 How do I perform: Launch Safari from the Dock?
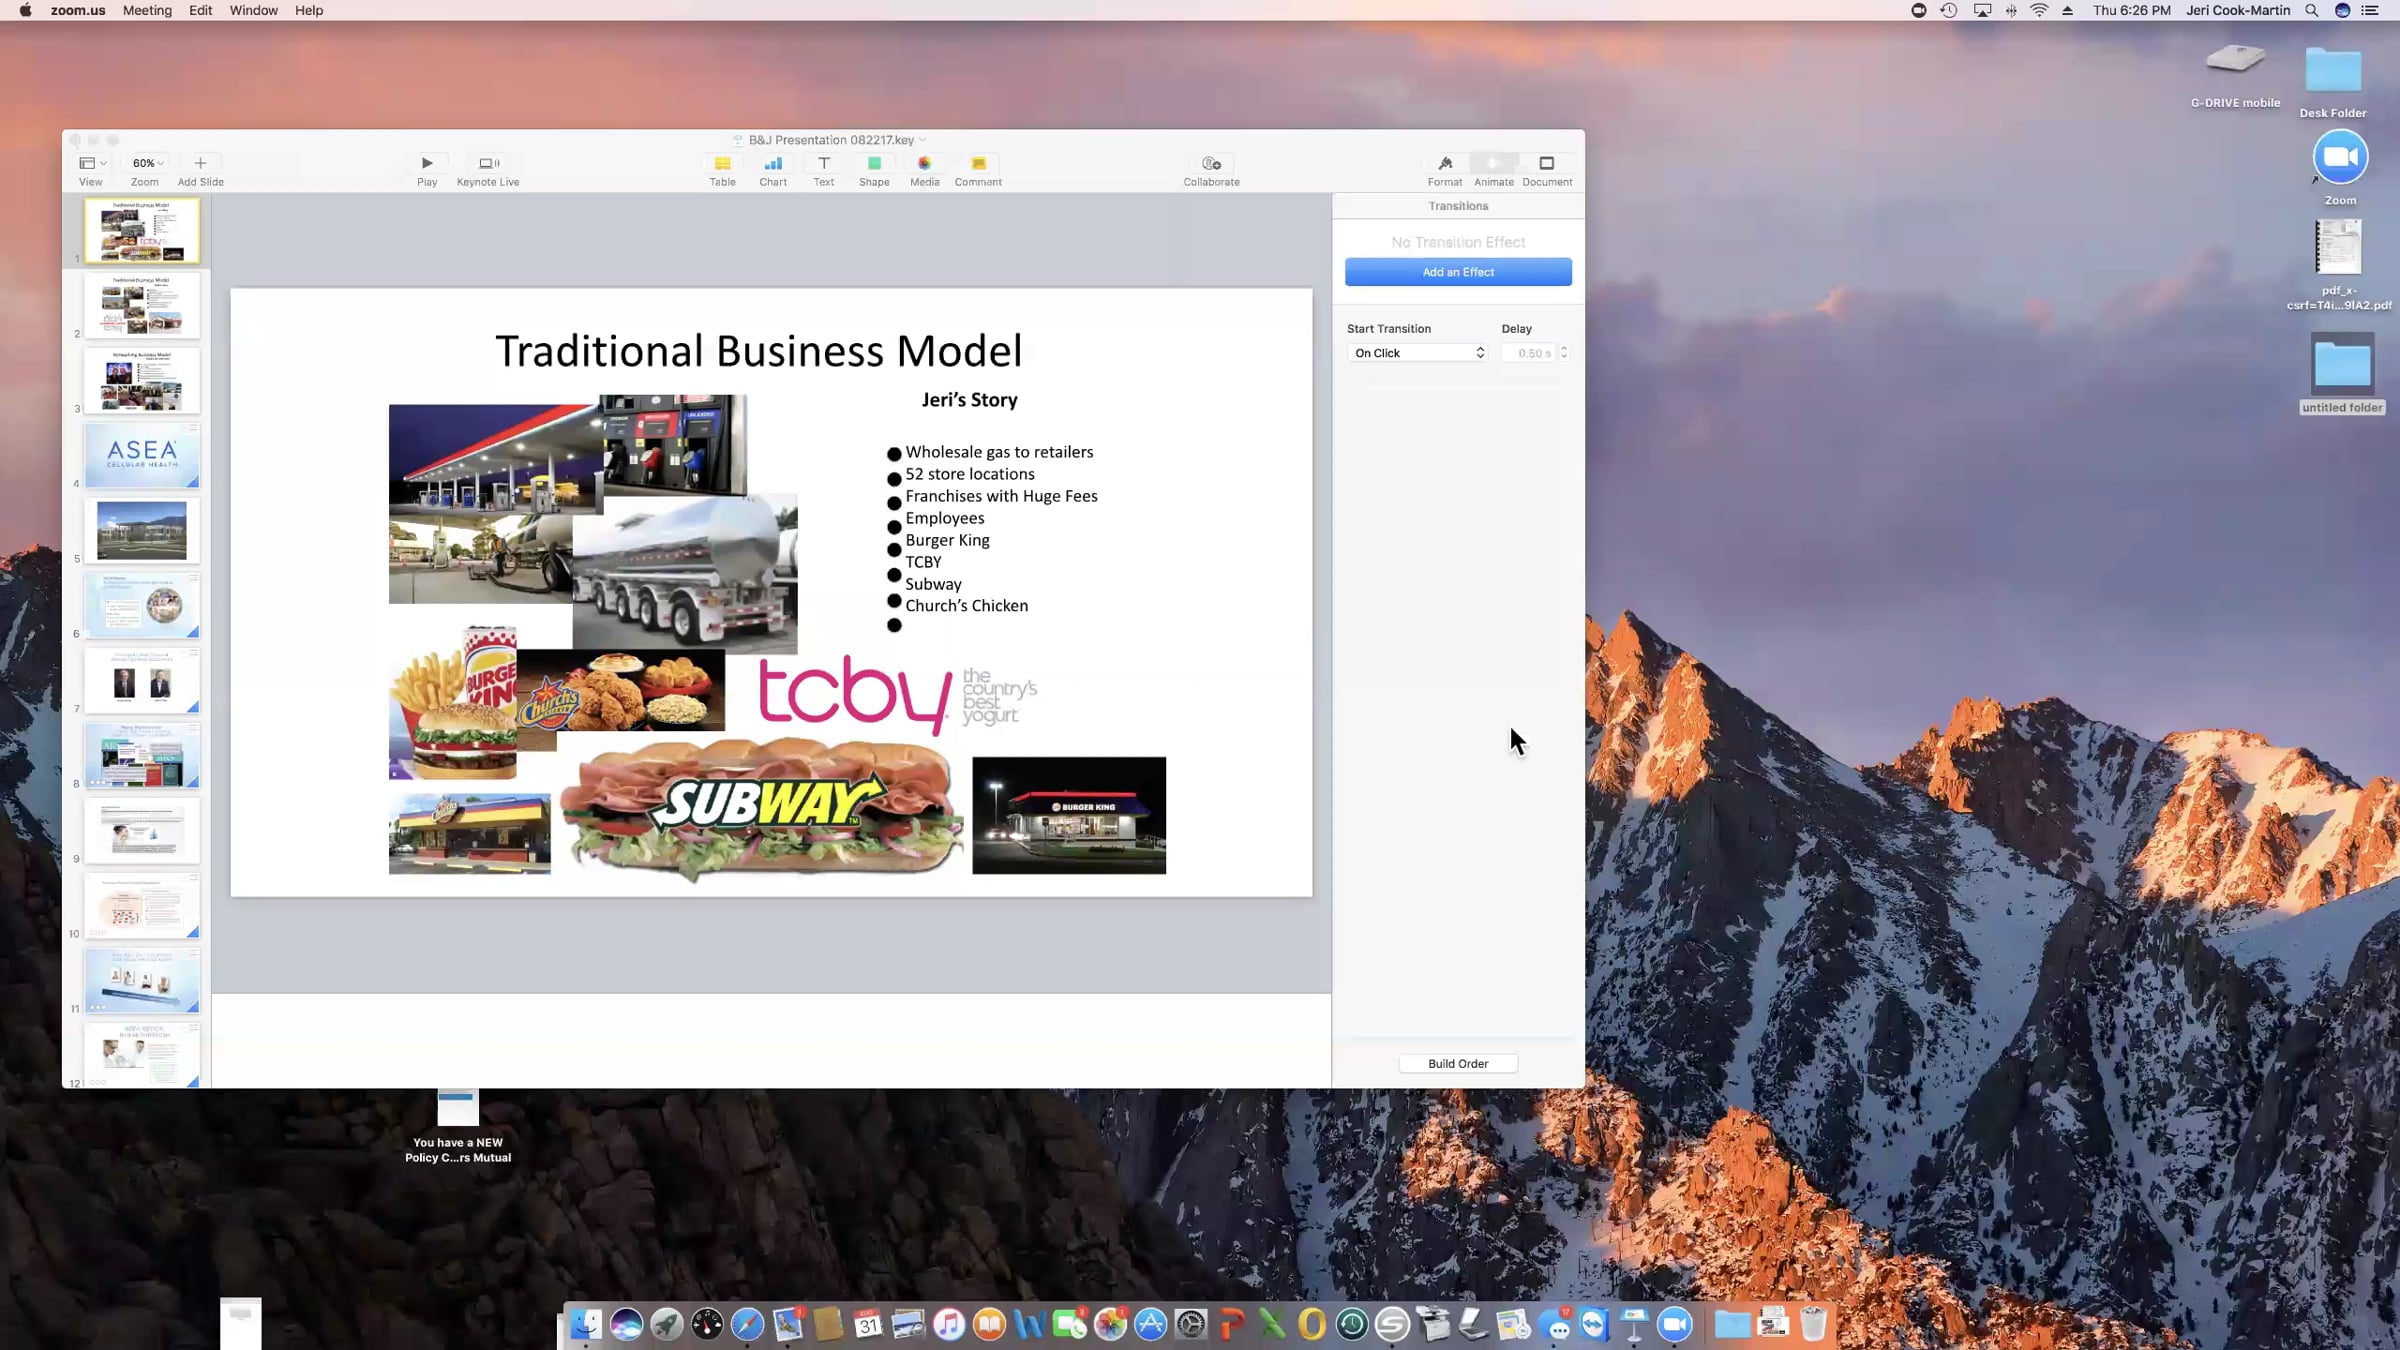pyautogui.click(x=747, y=1325)
